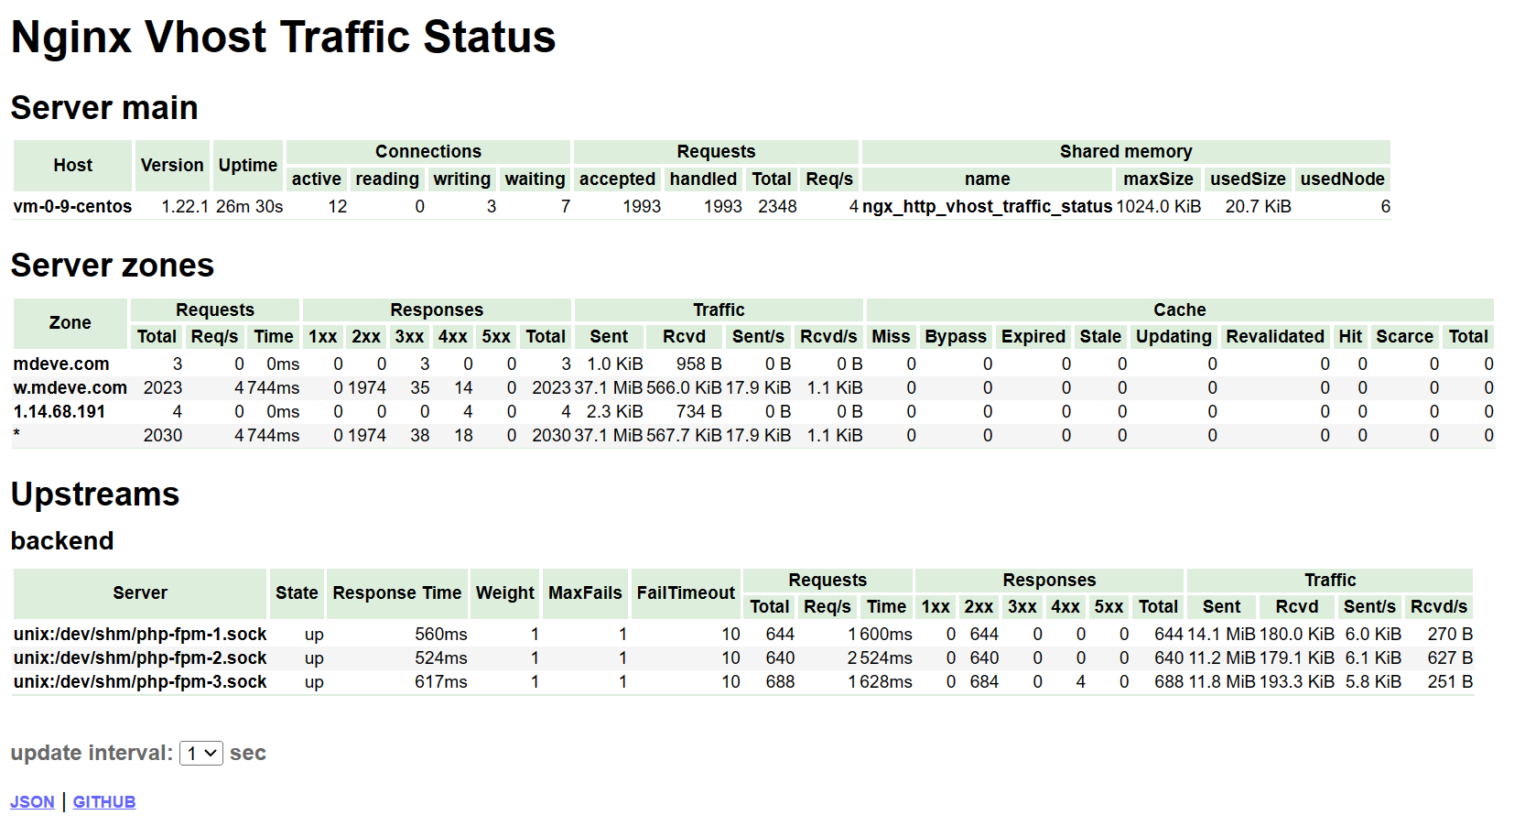Select the 1.14.68.191 zone entry

pos(59,412)
